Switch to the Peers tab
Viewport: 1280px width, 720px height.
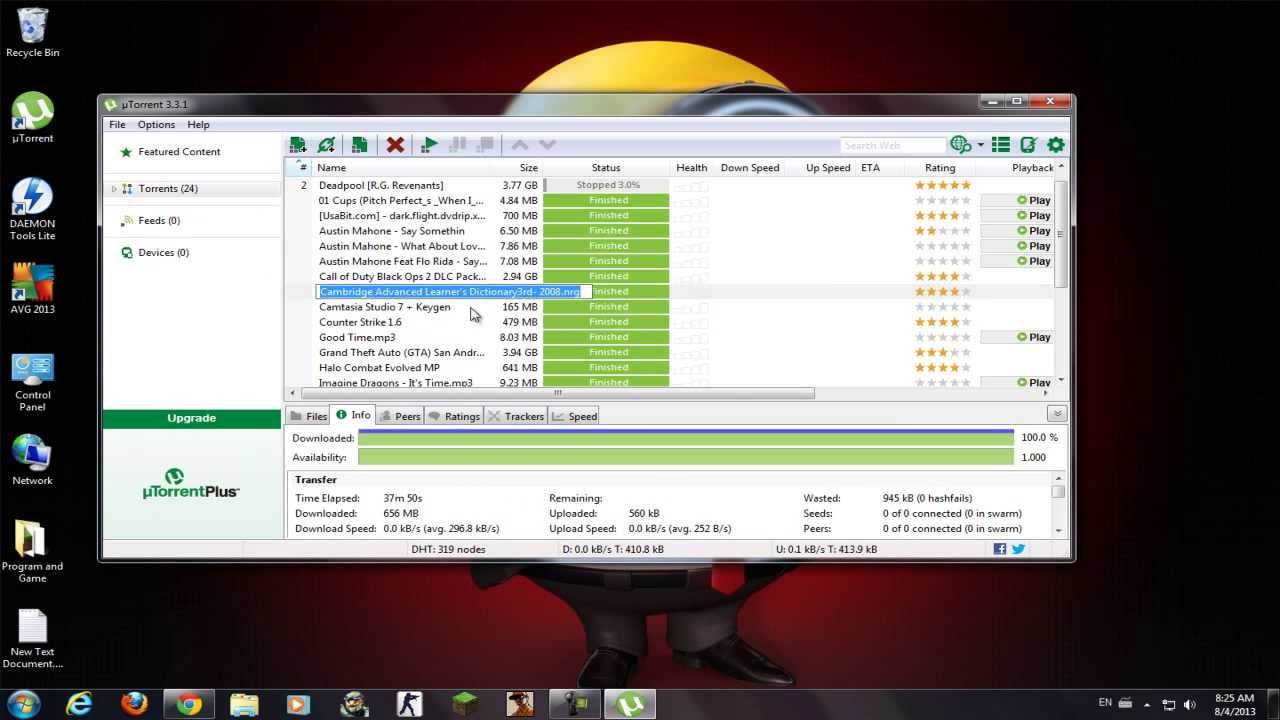(400, 416)
